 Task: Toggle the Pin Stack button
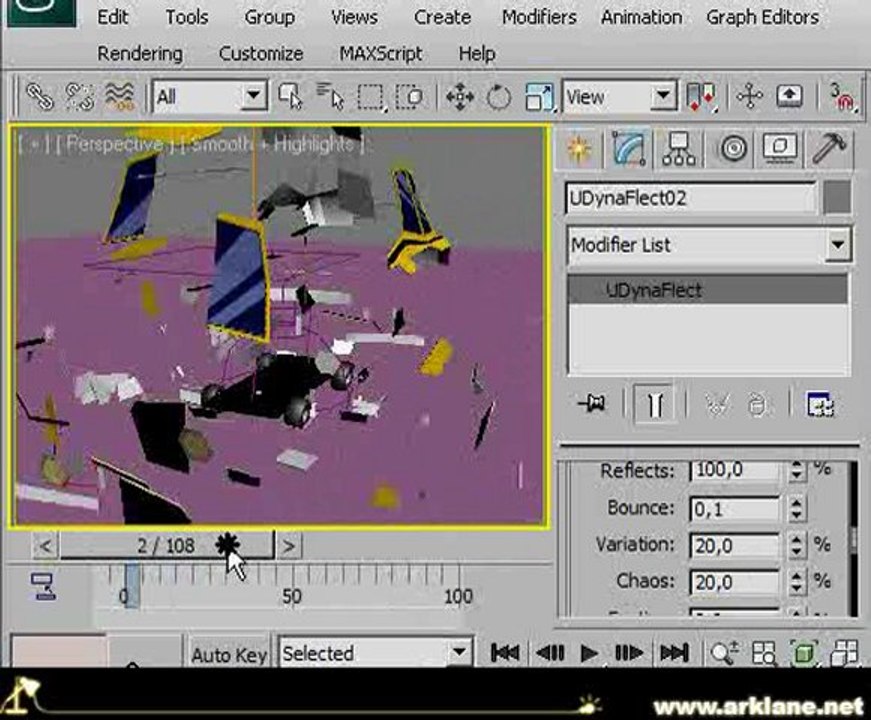click(592, 403)
